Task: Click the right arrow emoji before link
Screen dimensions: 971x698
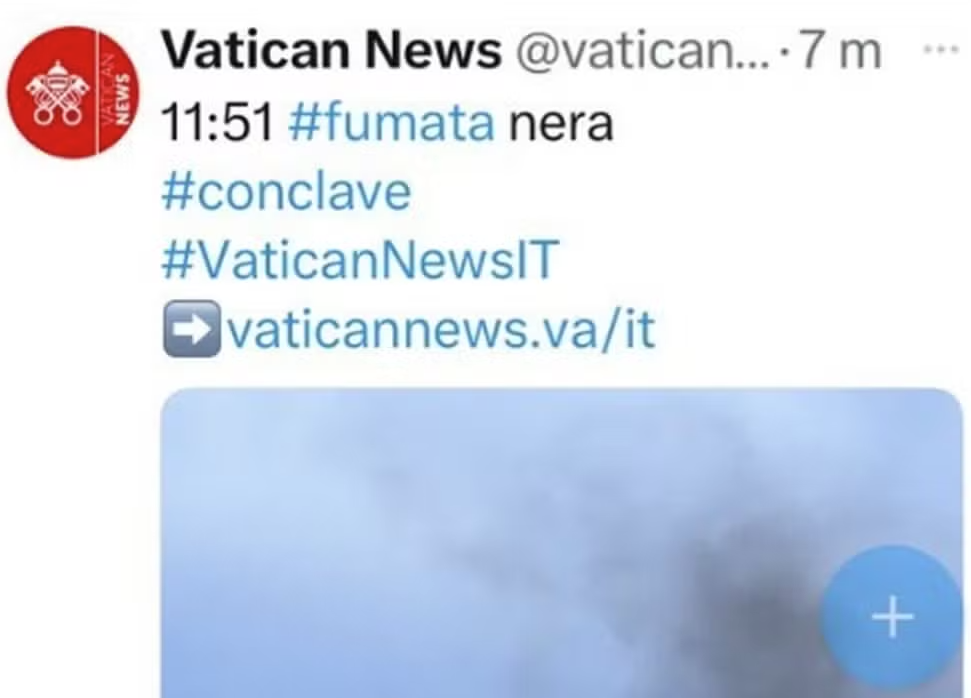Action: coord(191,329)
